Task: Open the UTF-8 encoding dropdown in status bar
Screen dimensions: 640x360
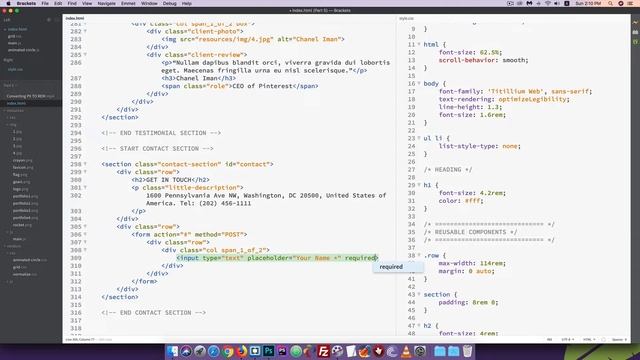Action: 567,340
